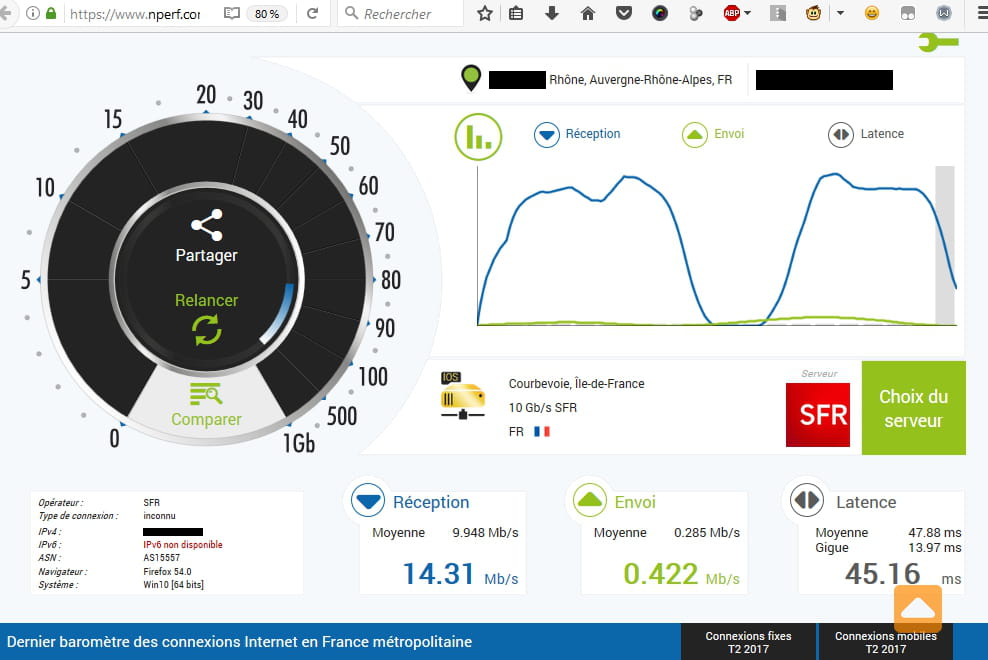Expand the Adblock Plus dropdown arrow
Image resolution: width=988 pixels, height=660 pixels.
pos(747,13)
